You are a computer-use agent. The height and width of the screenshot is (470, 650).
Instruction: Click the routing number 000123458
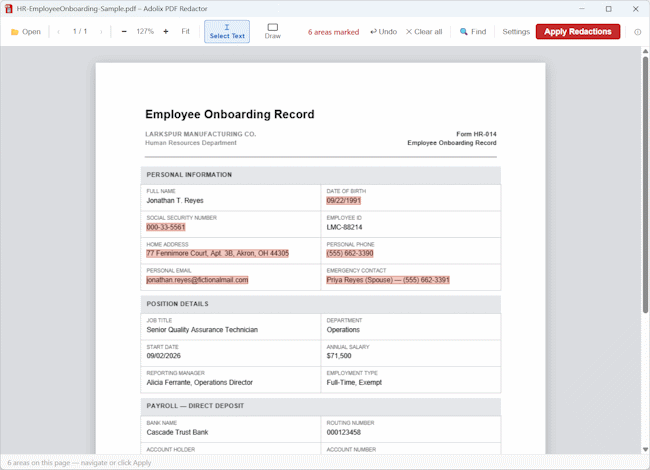[x=344, y=432]
